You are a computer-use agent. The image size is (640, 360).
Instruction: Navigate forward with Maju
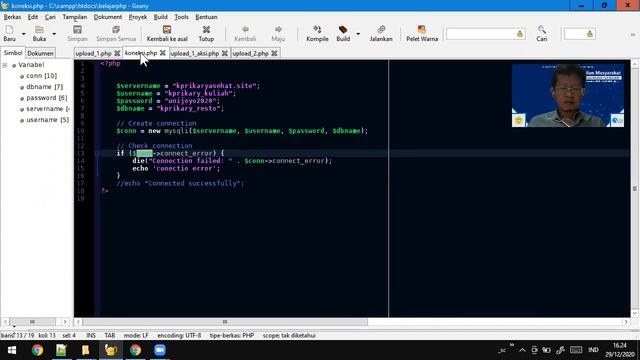[278, 33]
